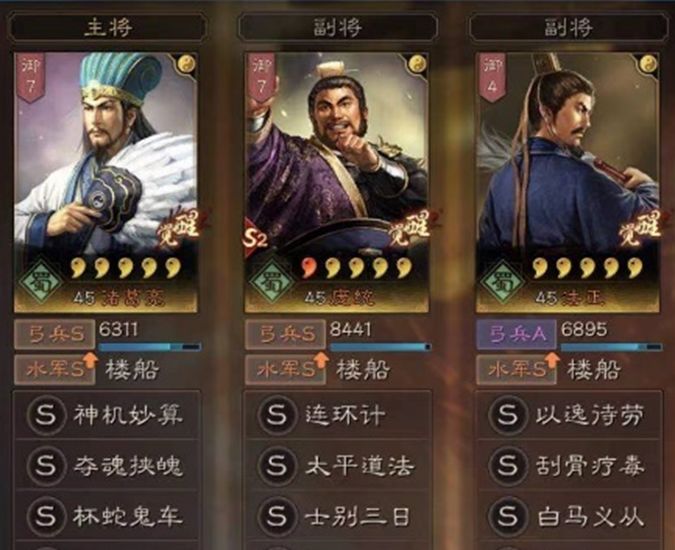675x550 pixels.
Task: Open the 神机妙算 skill entry
Action: tap(107, 414)
